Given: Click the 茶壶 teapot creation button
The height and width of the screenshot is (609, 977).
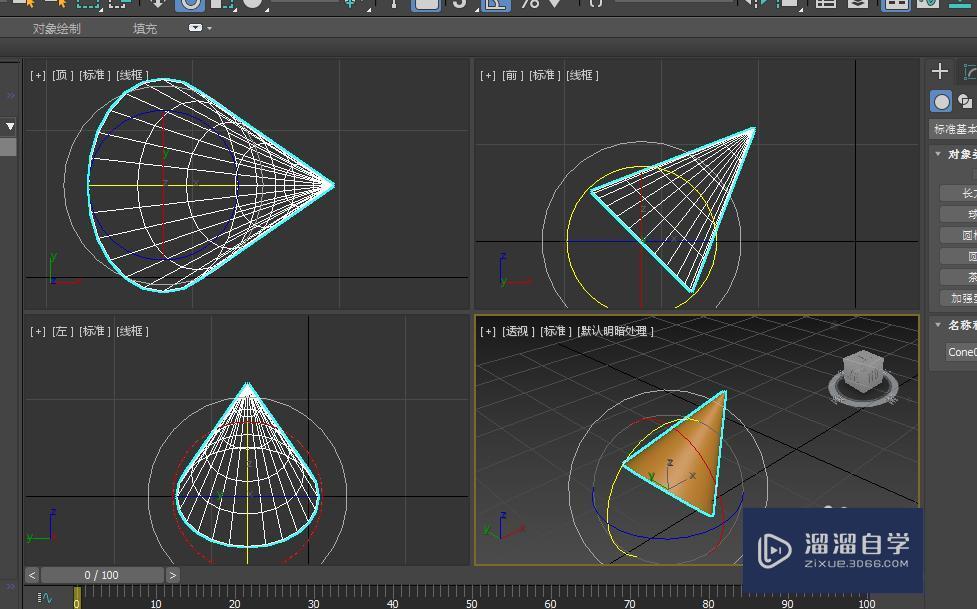Looking at the screenshot, I should pyautogui.click(x=964, y=277).
